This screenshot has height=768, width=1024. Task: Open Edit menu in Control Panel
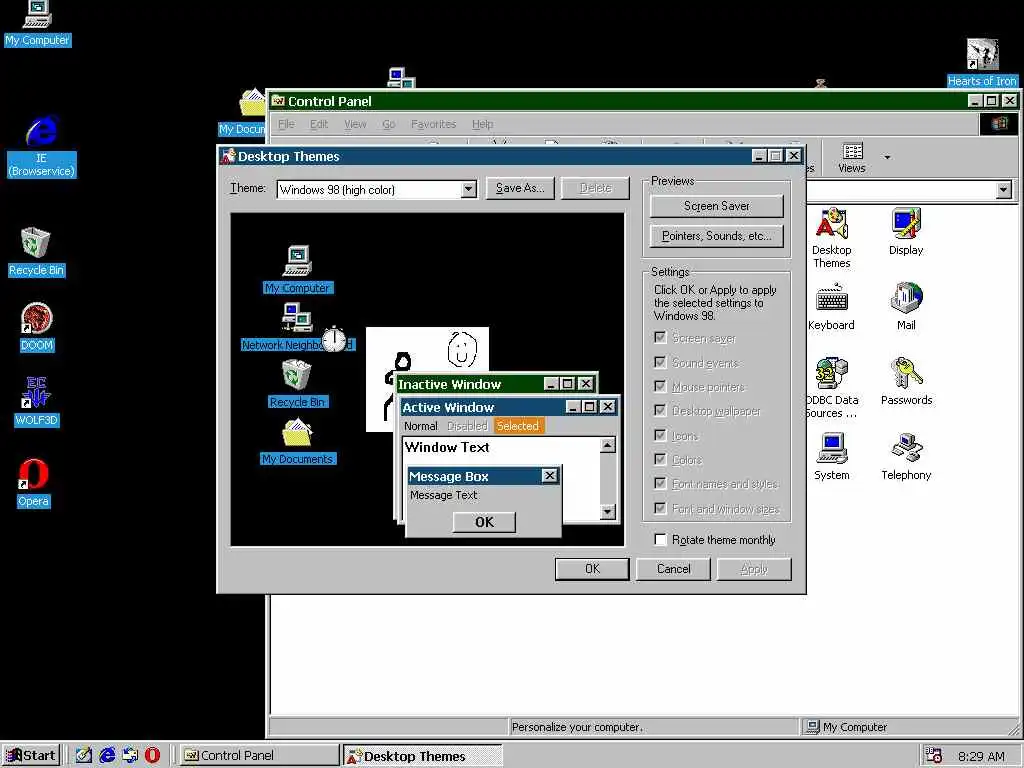(319, 124)
